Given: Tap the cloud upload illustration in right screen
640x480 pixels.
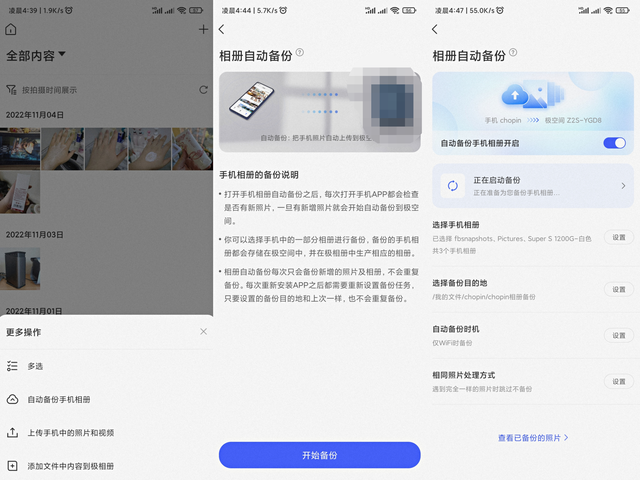Looking at the screenshot, I should click(x=533, y=95).
